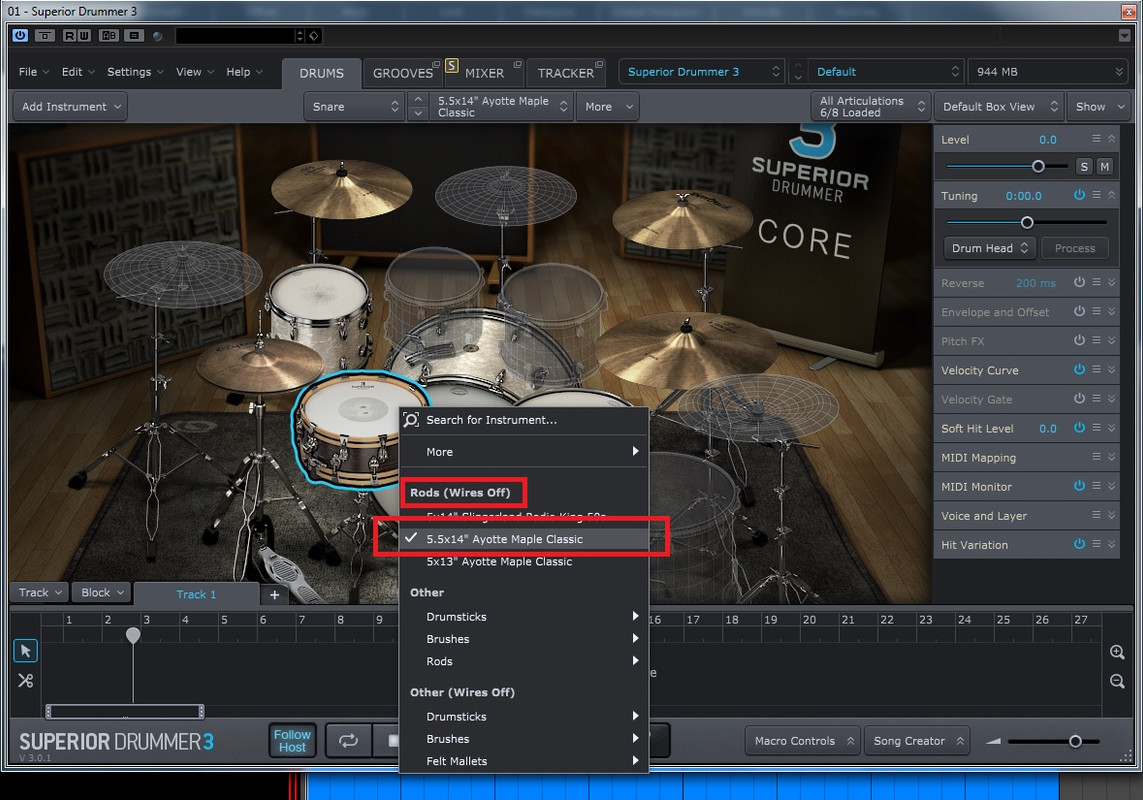Open the 5.5x14" Ayotte Maple Classic dropdown
The height and width of the screenshot is (800, 1143).
click(x=502, y=106)
